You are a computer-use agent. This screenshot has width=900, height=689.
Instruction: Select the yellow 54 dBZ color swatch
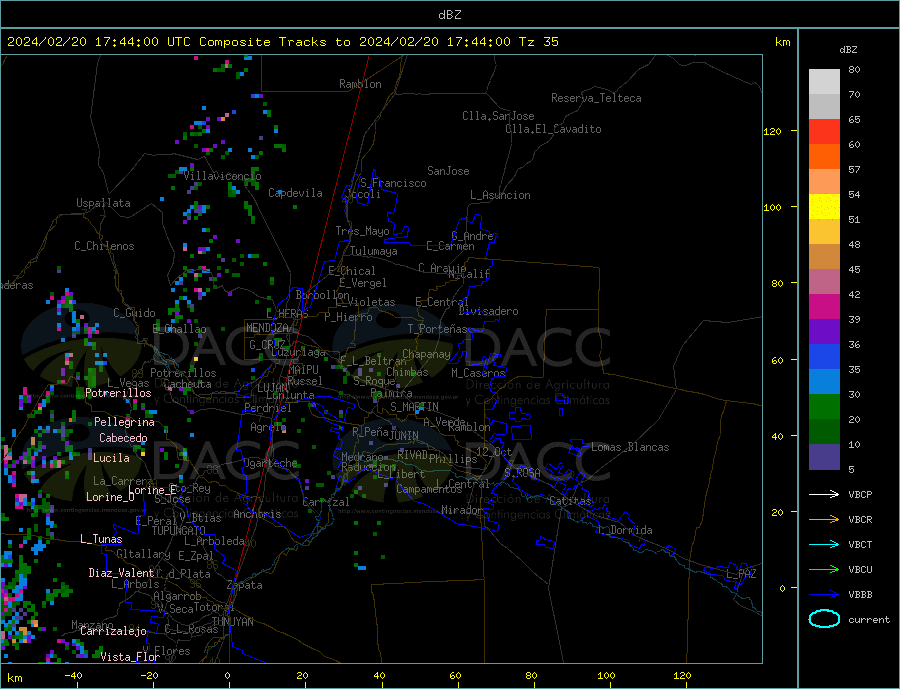point(824,207)
